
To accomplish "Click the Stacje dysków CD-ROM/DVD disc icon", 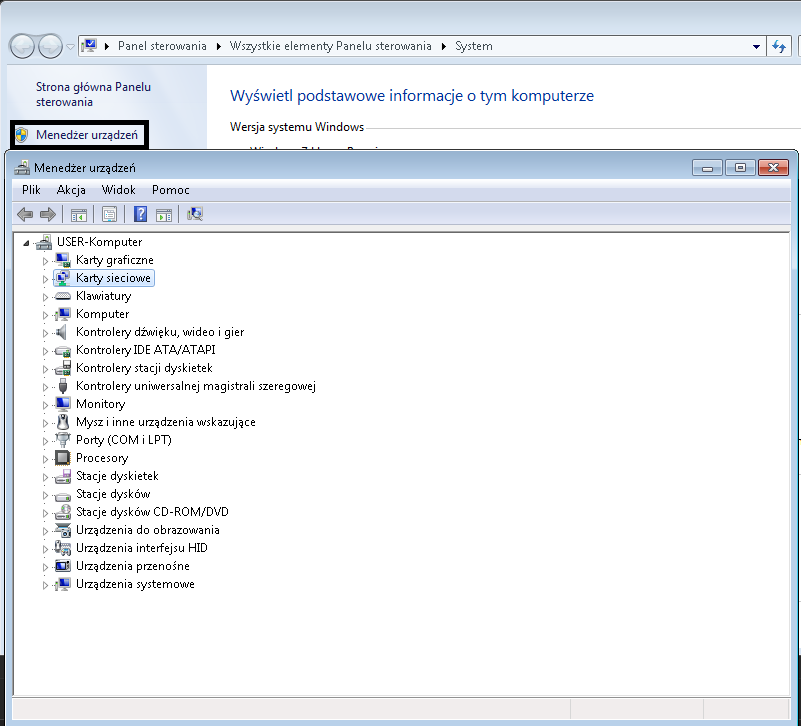I will coord(63,512).
